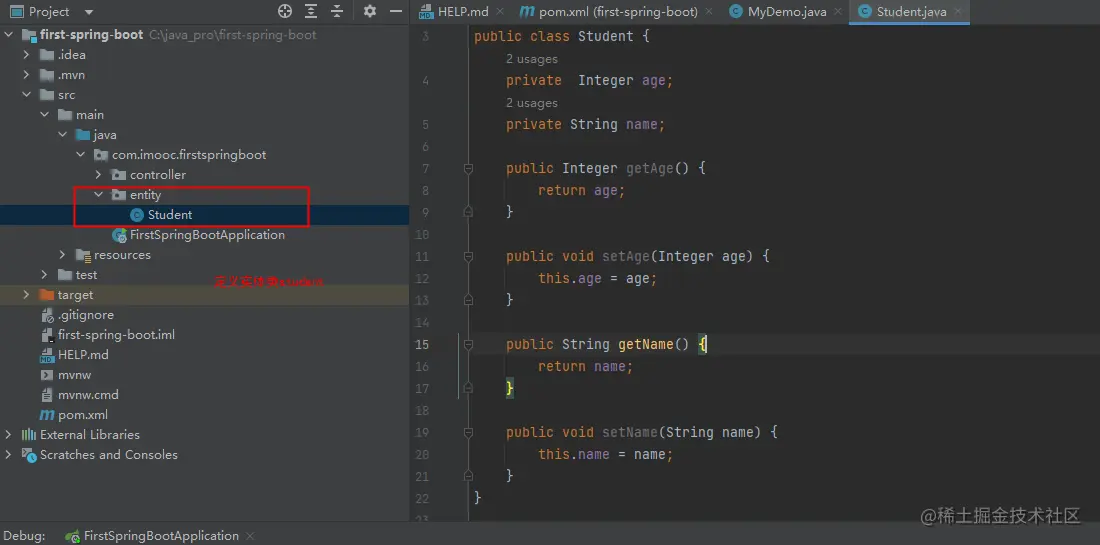Switch to the HELP.md editor tab
The image size is (1100, 545).
pos(463,12)
